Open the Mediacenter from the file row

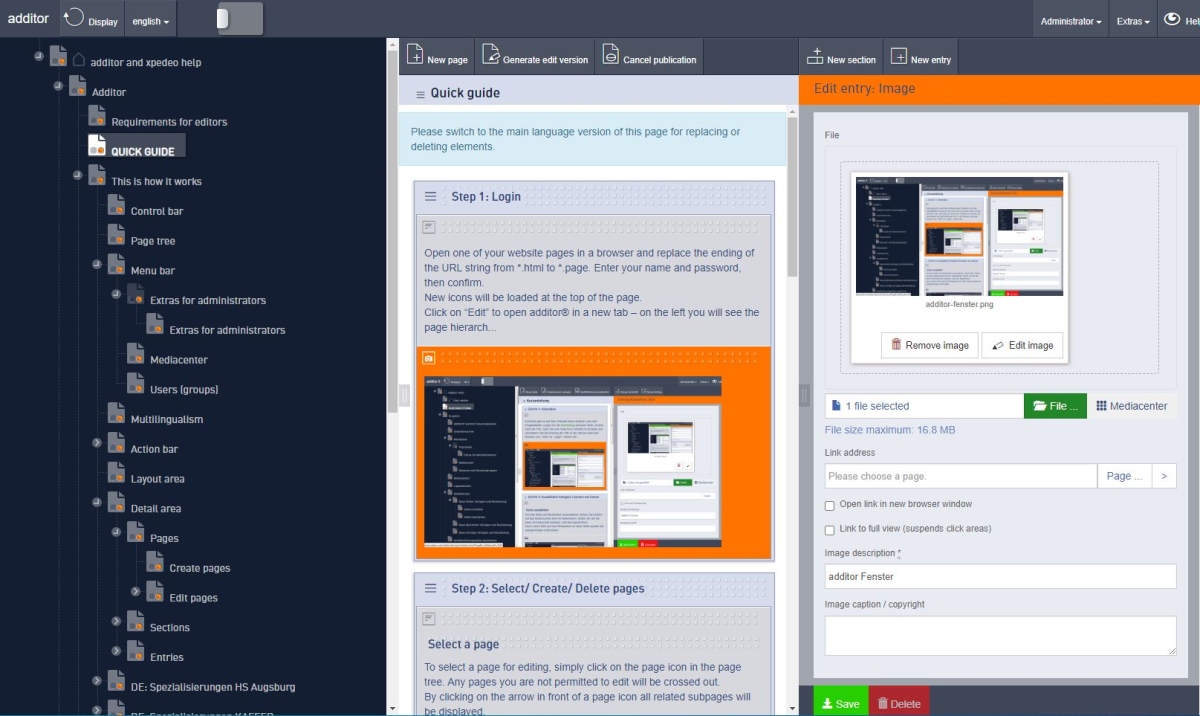(1131, 406)
